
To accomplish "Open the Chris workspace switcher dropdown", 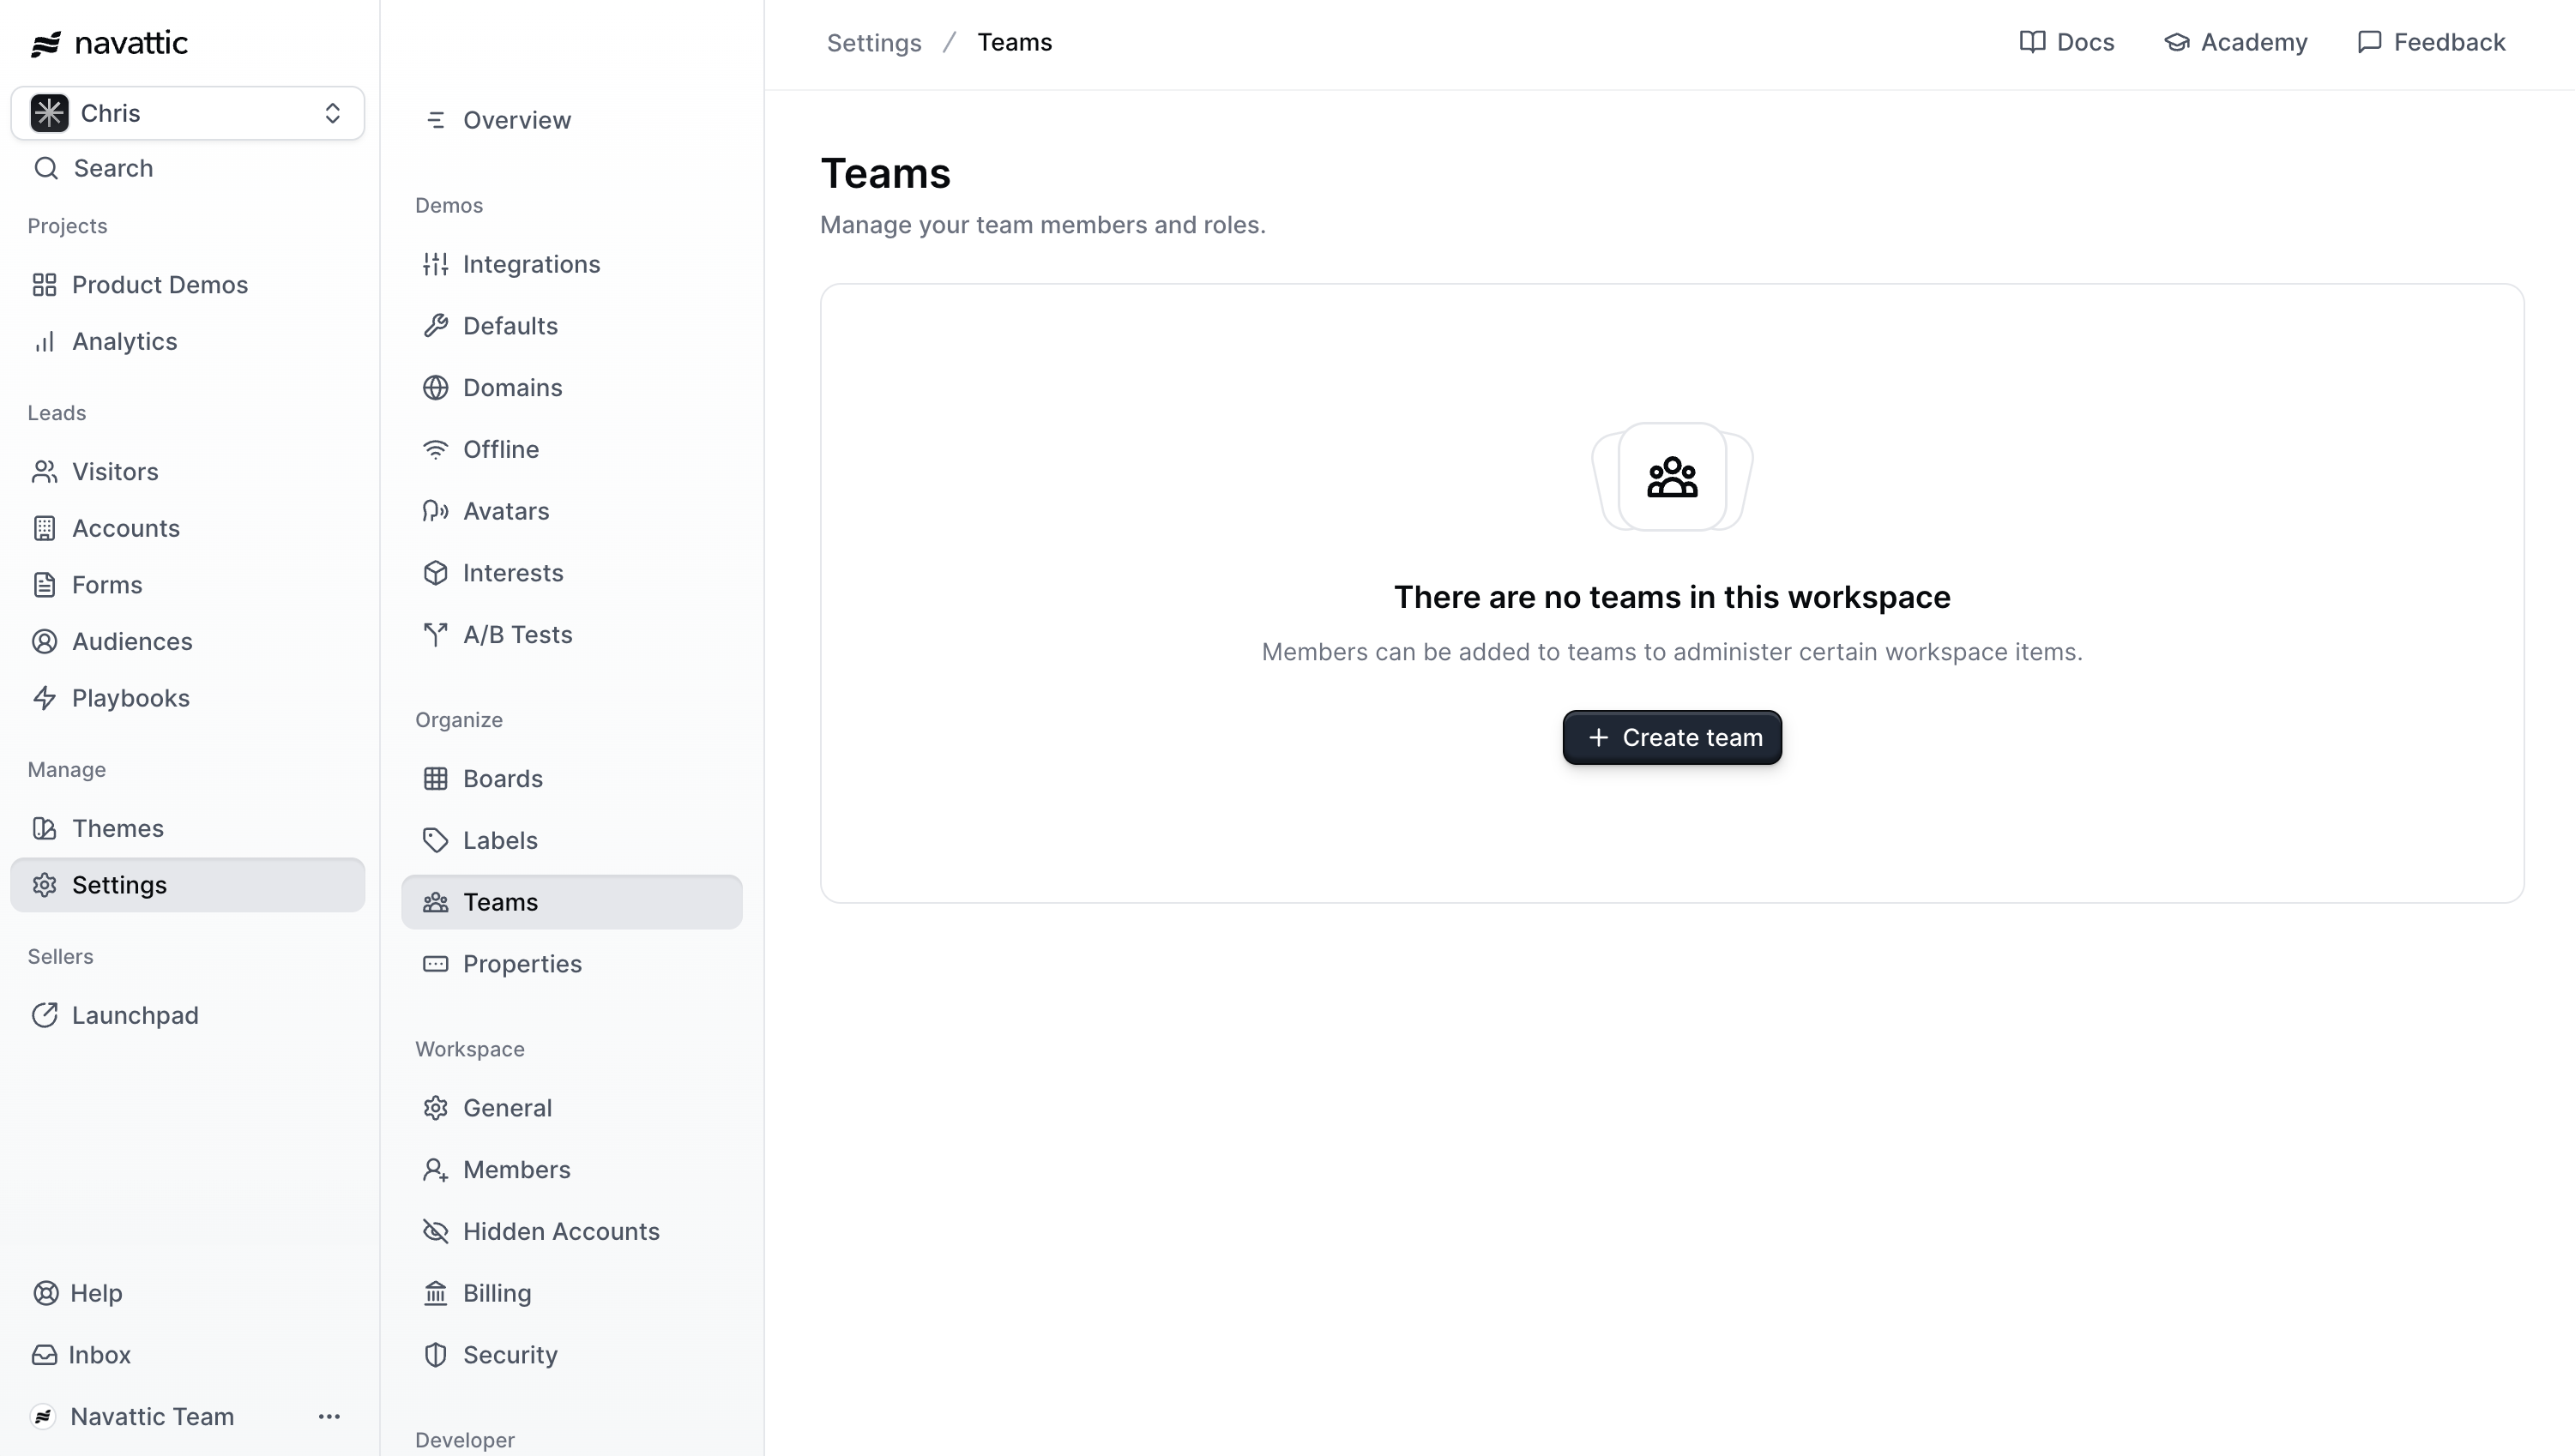I will (x=188, y=113).
